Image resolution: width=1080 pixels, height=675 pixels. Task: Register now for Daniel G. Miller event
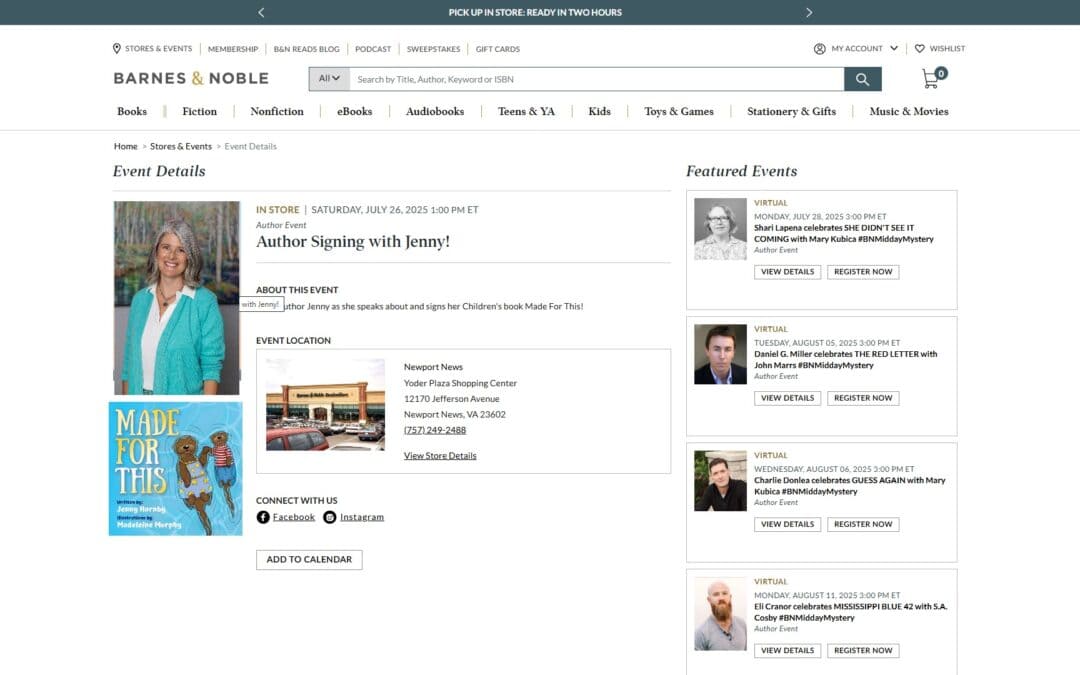click(x=863, y=398)
